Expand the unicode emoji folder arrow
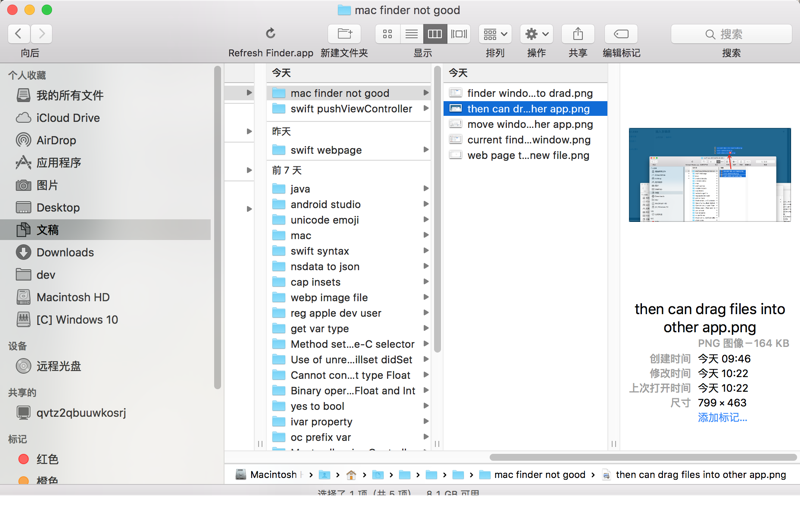 [x=426, y=220]
